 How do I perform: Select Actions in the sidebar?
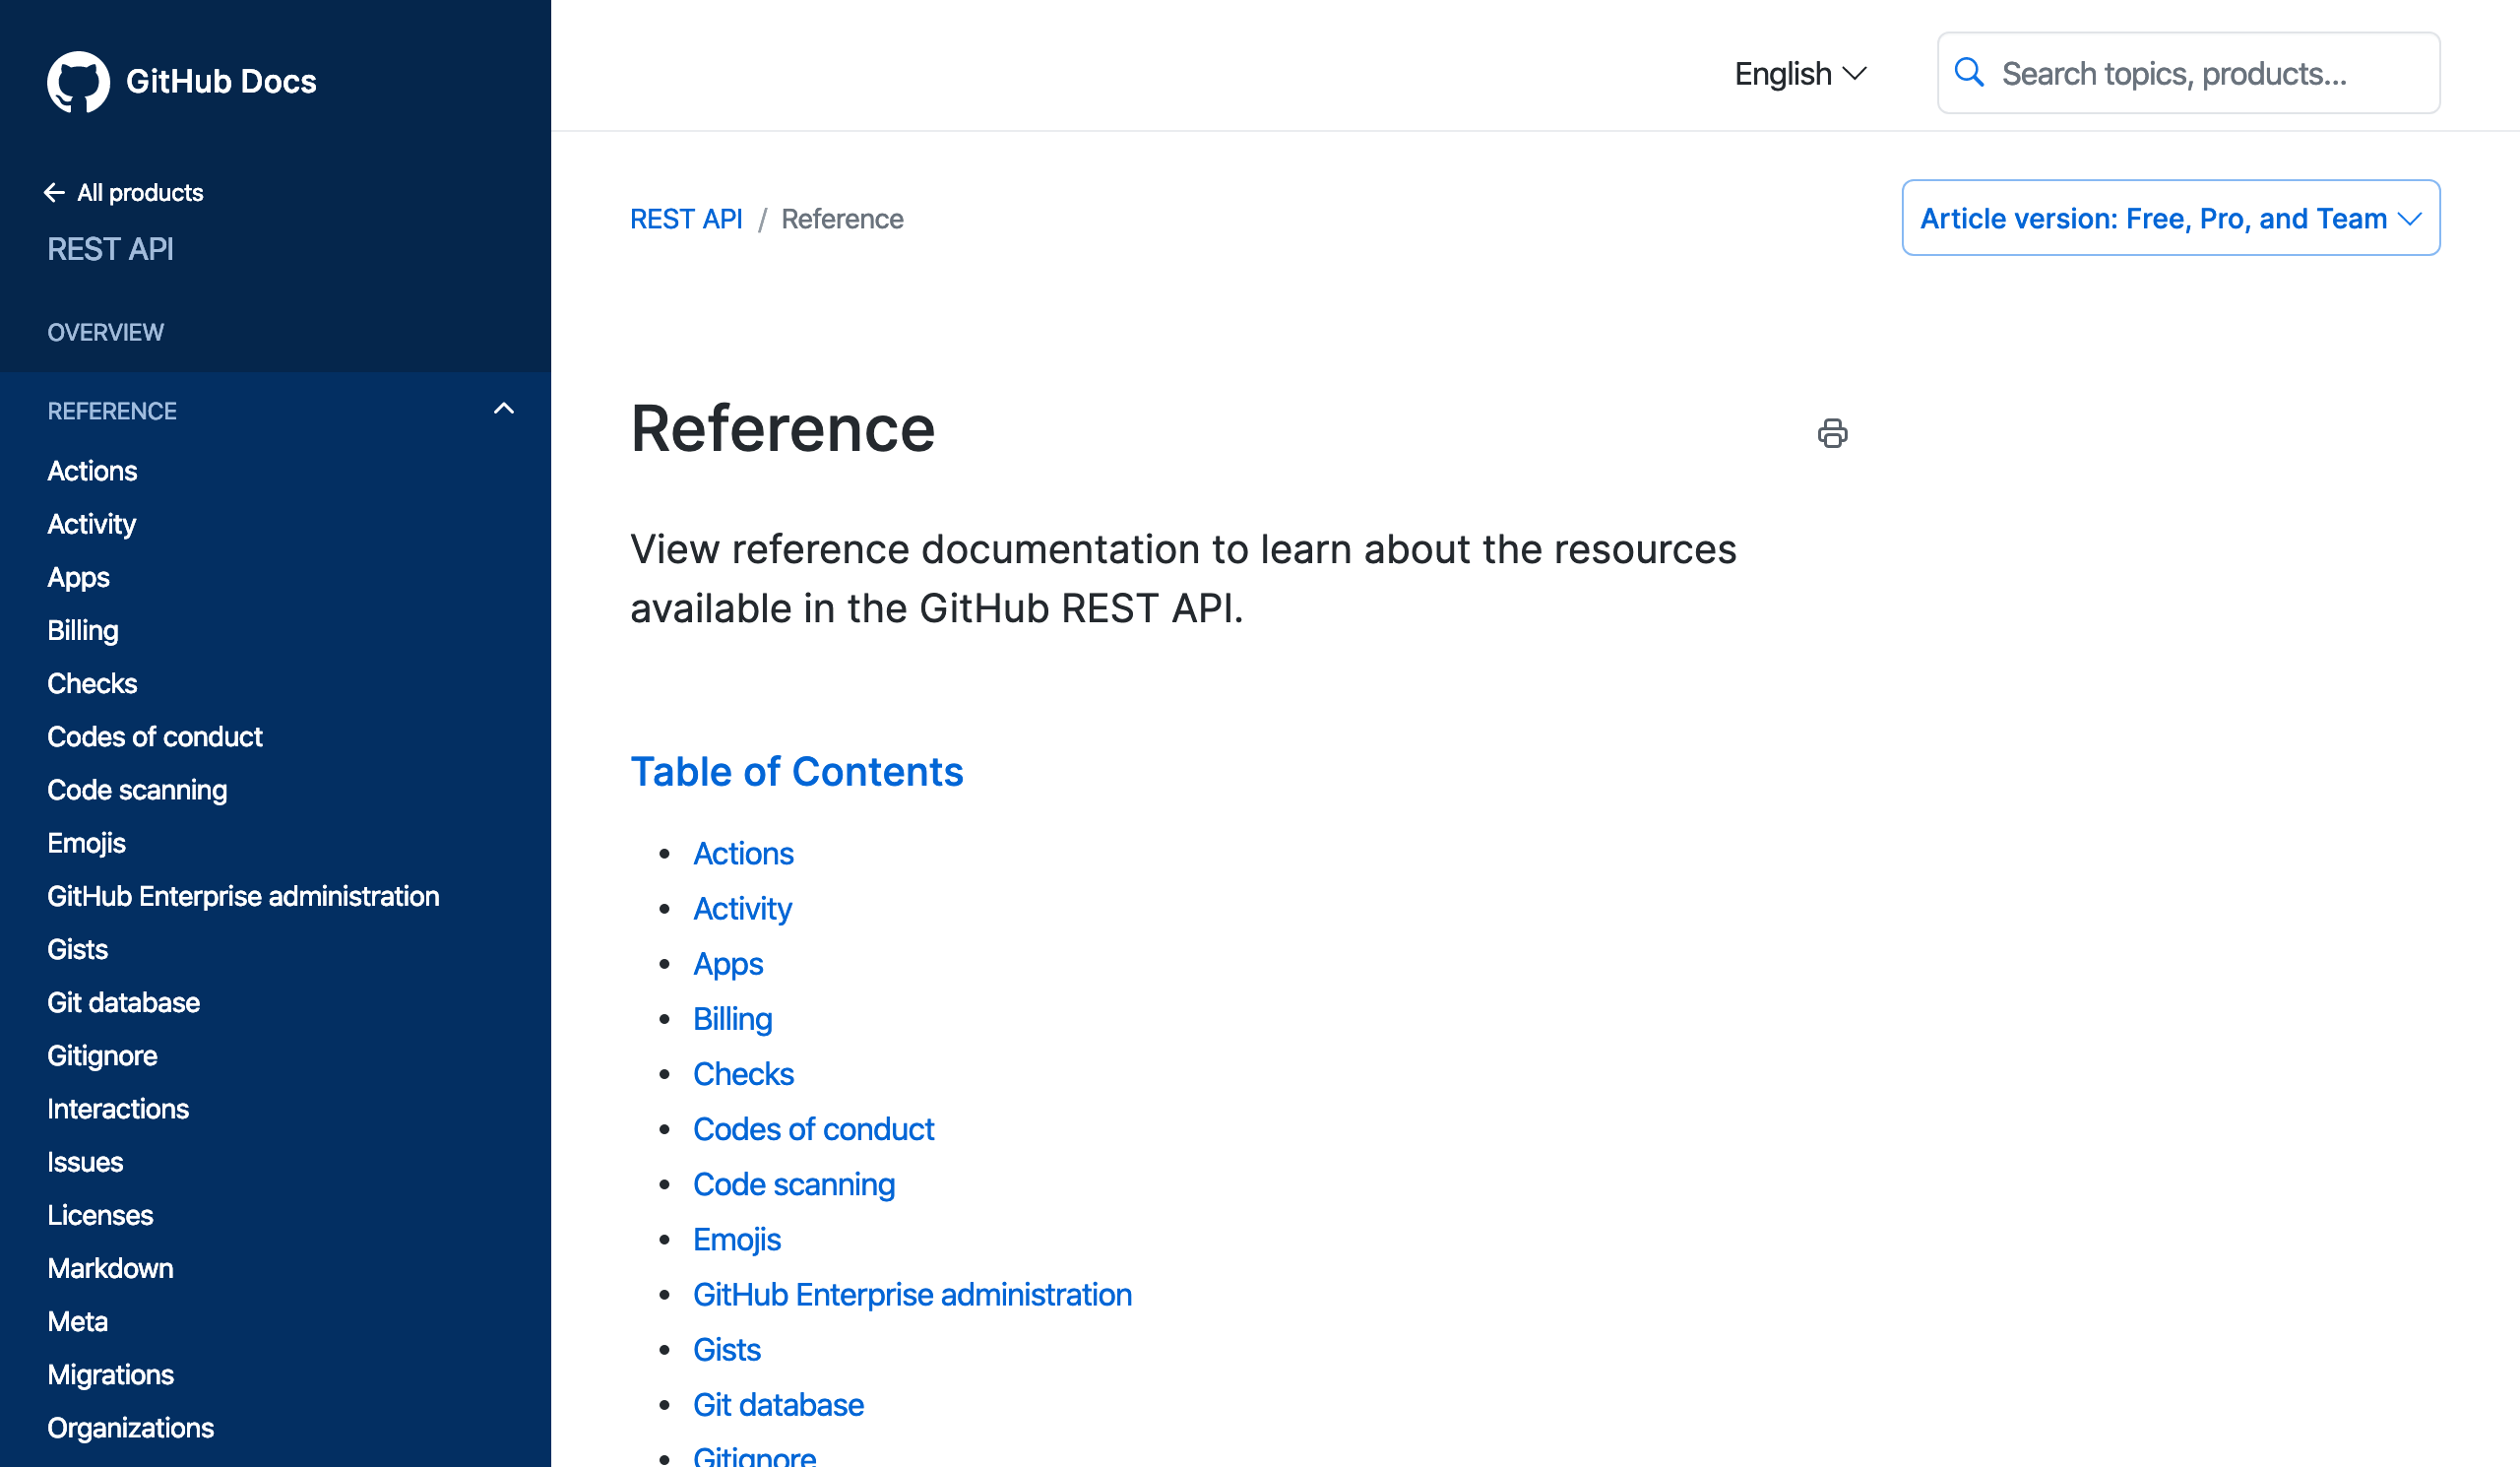point(92,471)
